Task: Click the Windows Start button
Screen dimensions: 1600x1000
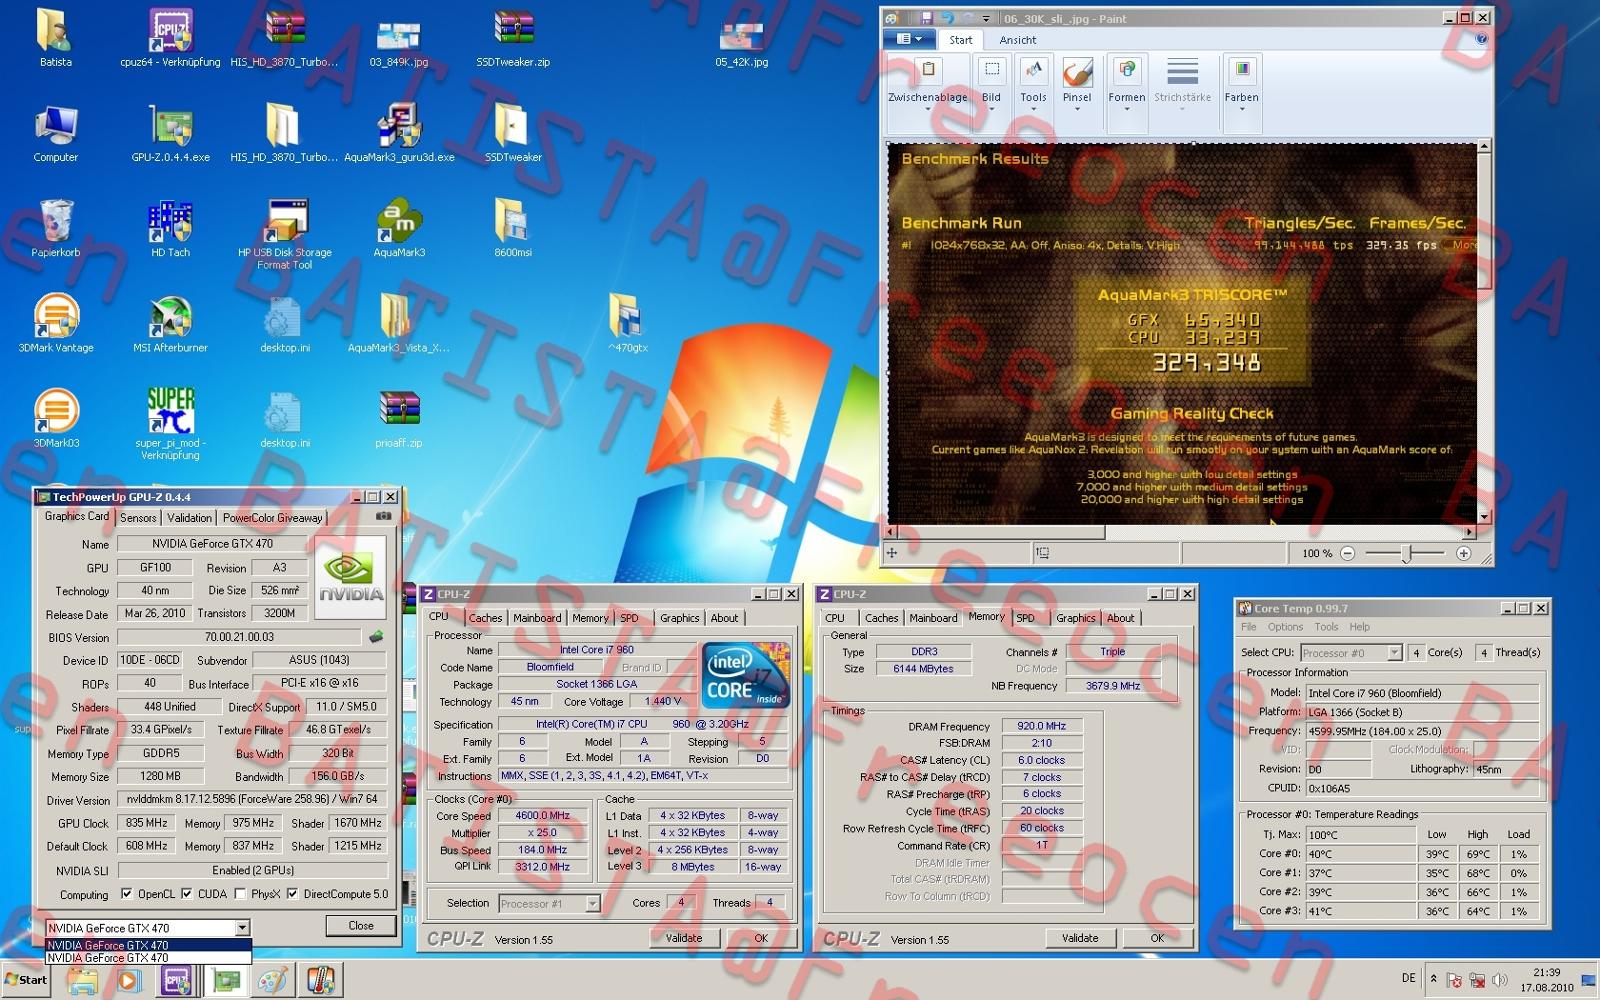Action: [26, 980]
